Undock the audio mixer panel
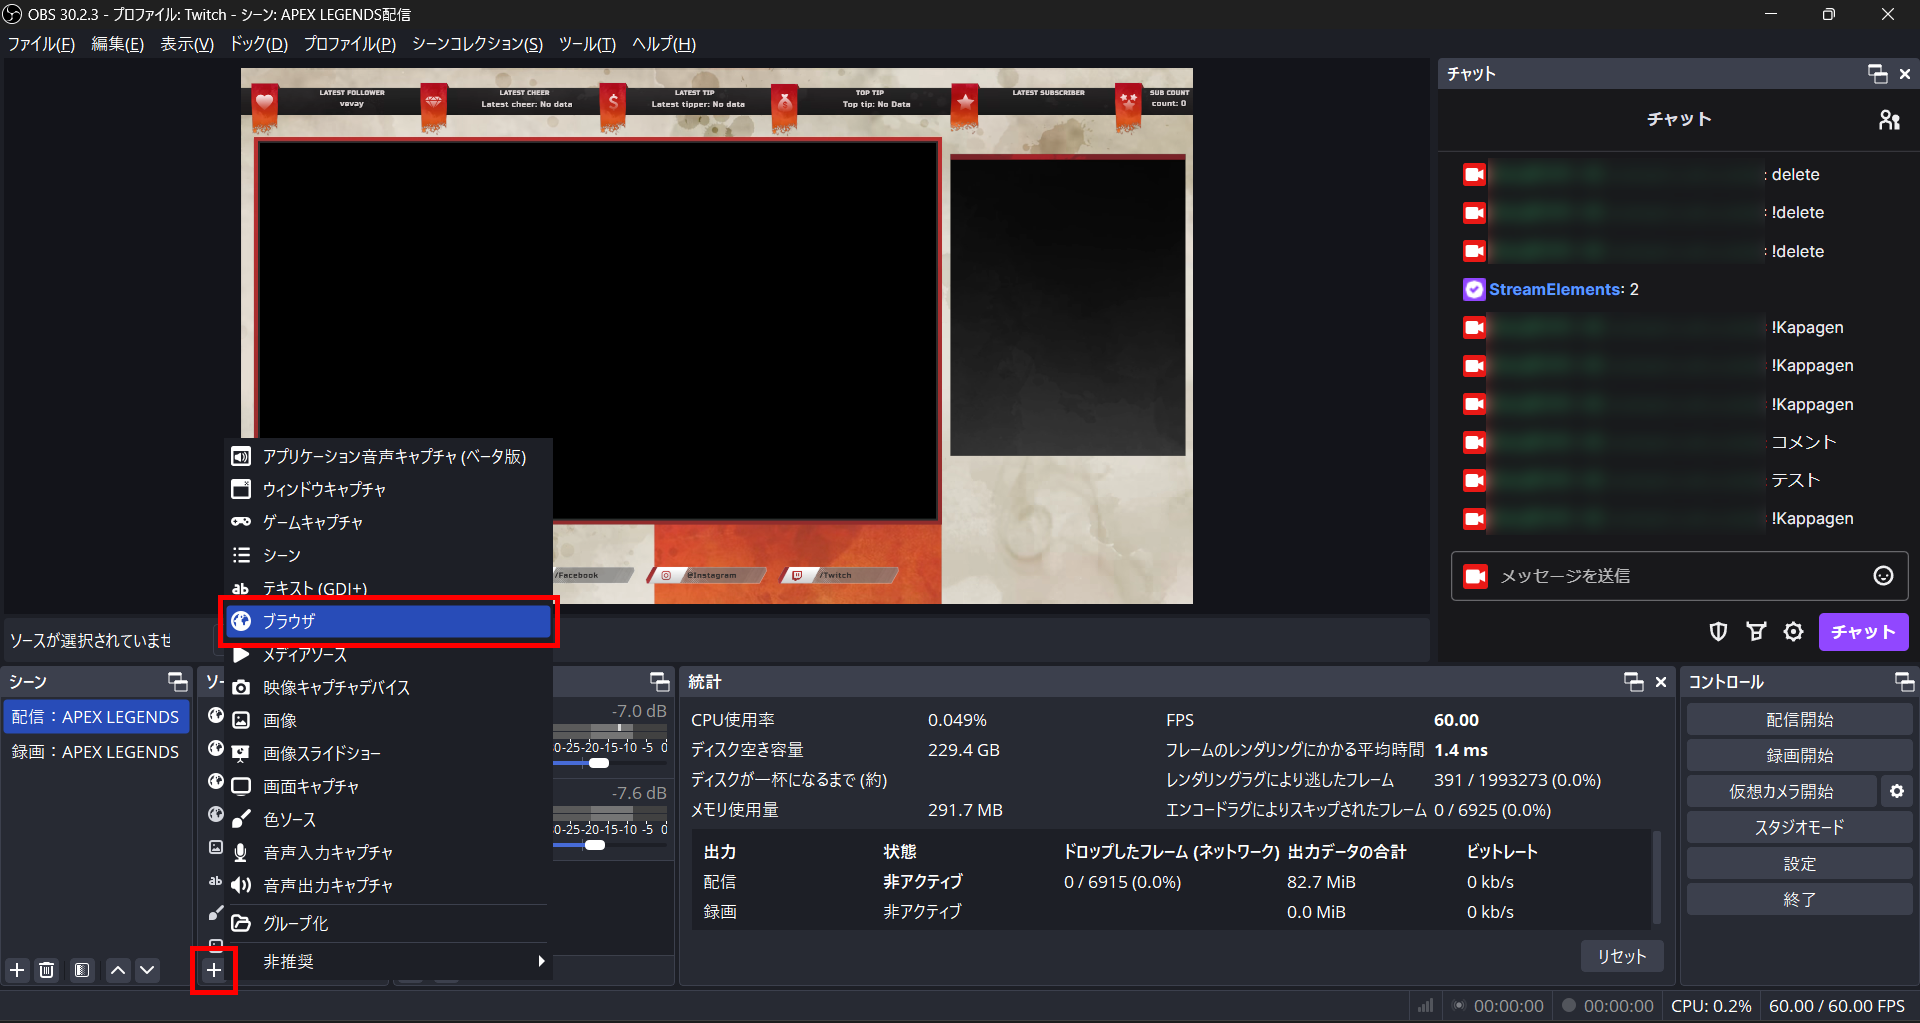This screenshot has width=1920, height=1023. click(x=660, y=682)
